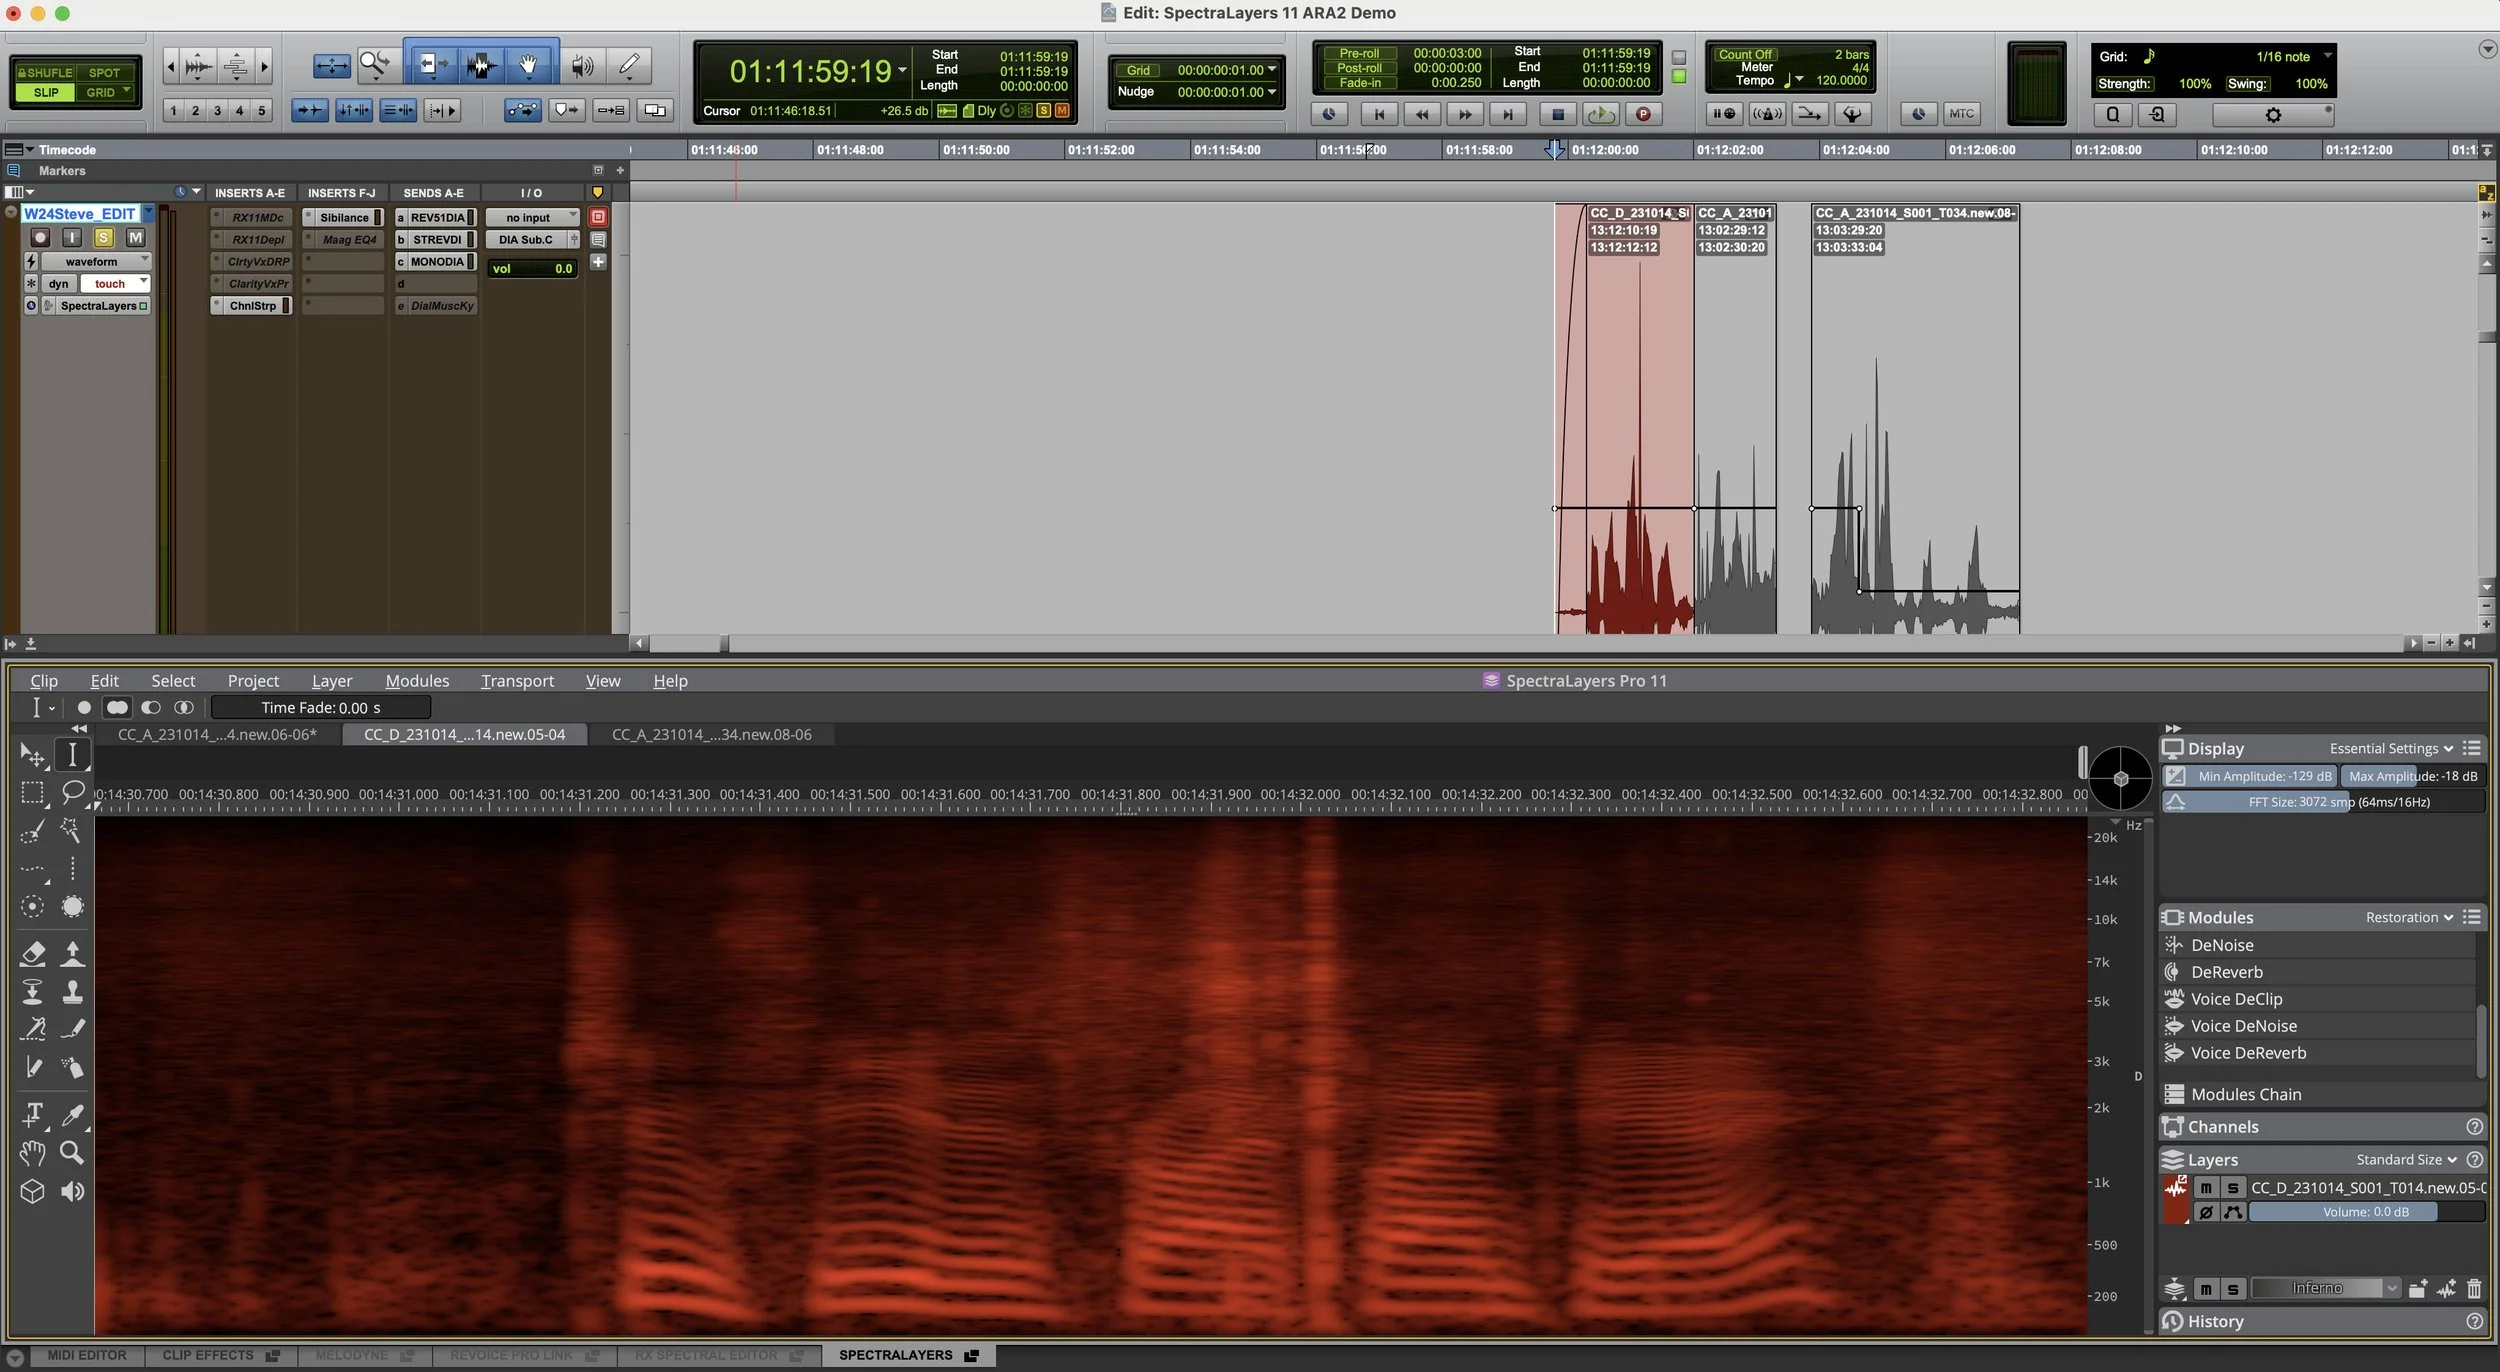Click the Pro Tools Pencil tool
Image resolution: width=2500 pixels, height=1372 pixels.
(629, 66)
